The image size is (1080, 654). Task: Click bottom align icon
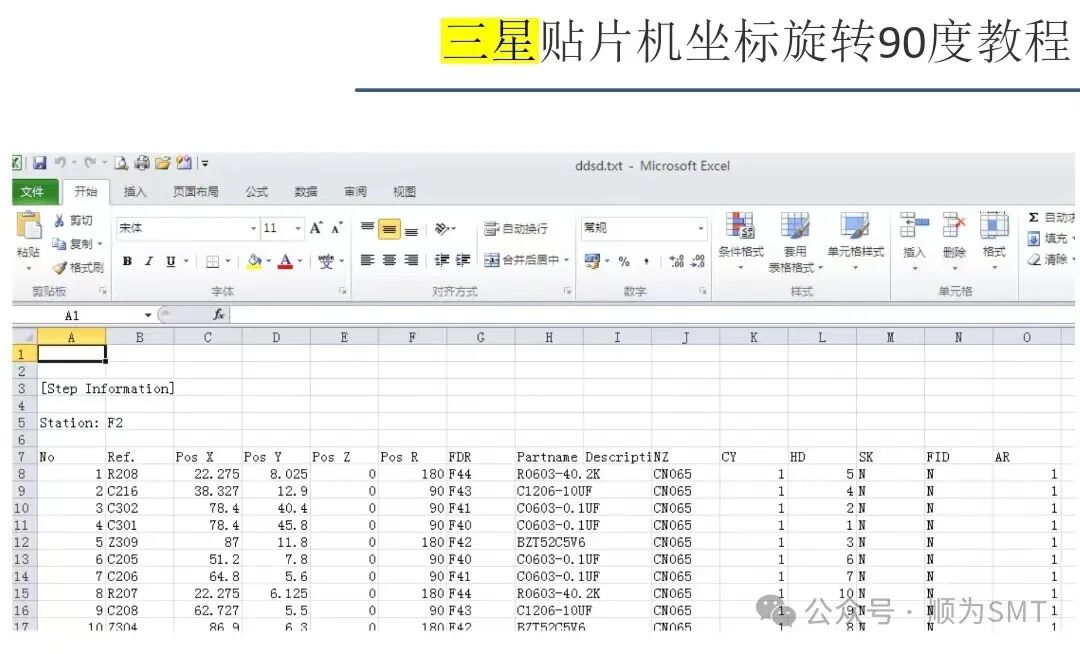411,230
